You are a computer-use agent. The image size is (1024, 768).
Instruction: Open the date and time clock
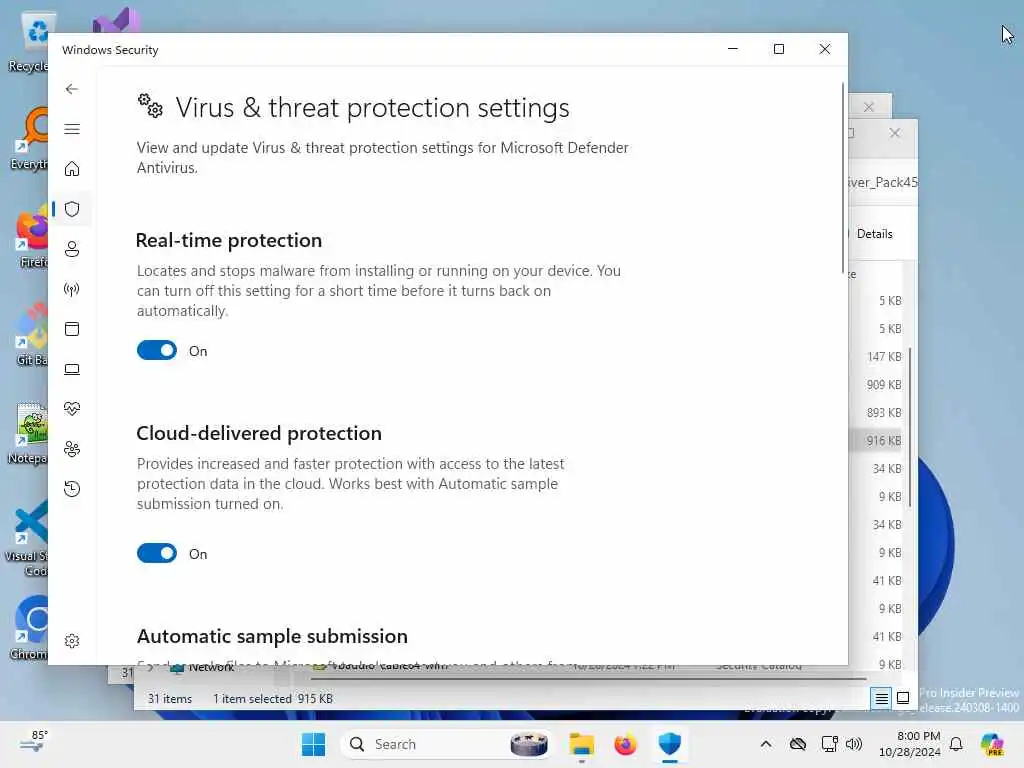(910, 744)
